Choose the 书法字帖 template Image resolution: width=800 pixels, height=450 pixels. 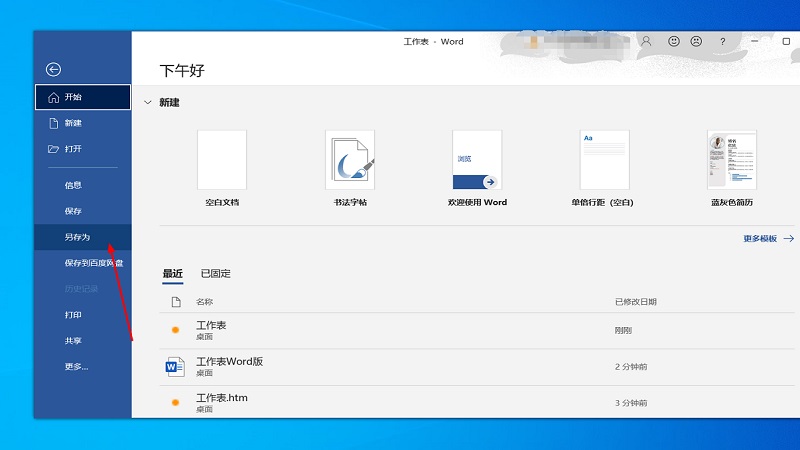point(349,160)
